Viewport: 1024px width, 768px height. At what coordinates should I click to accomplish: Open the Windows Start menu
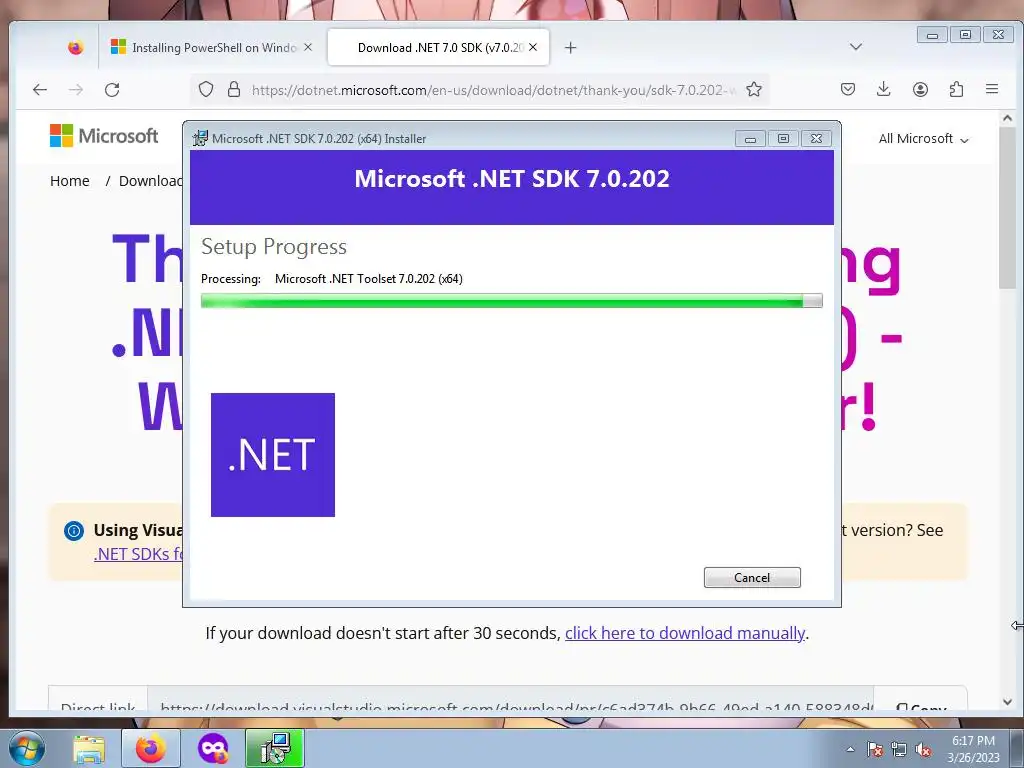click(x=27, y=748)
